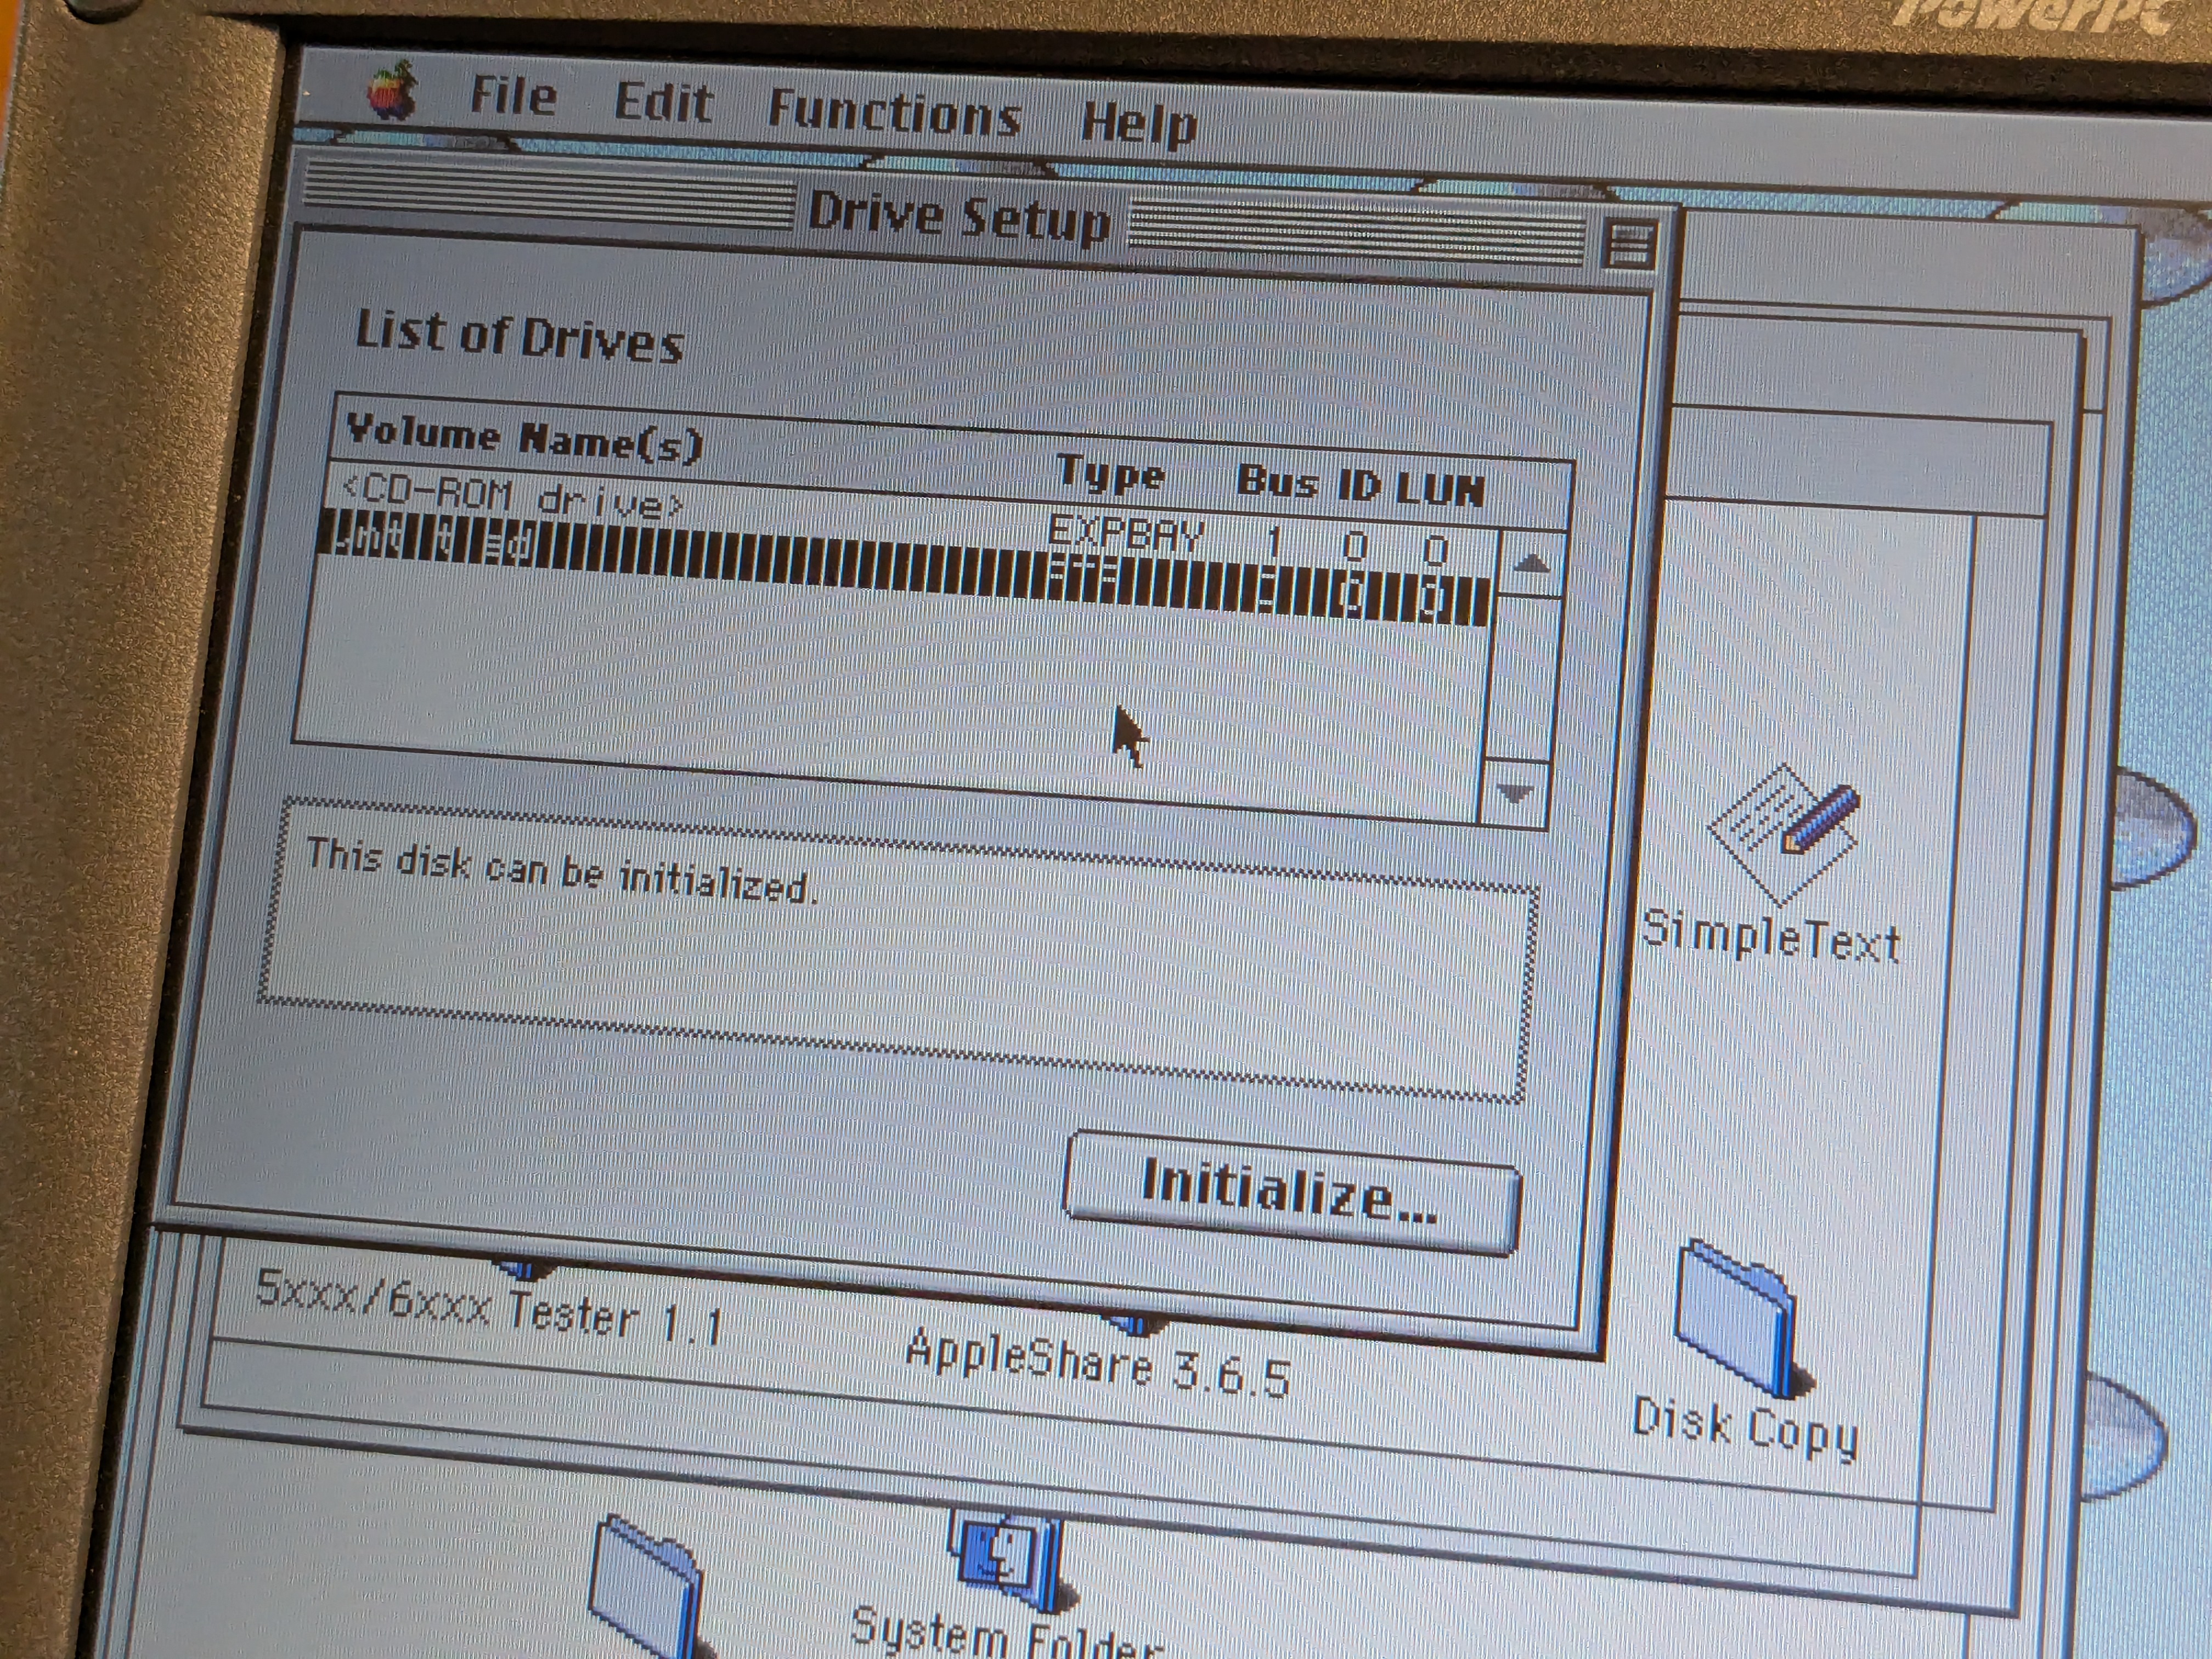Click the LUN column header
The image size is (2212, 1659).
point(1440,489)
